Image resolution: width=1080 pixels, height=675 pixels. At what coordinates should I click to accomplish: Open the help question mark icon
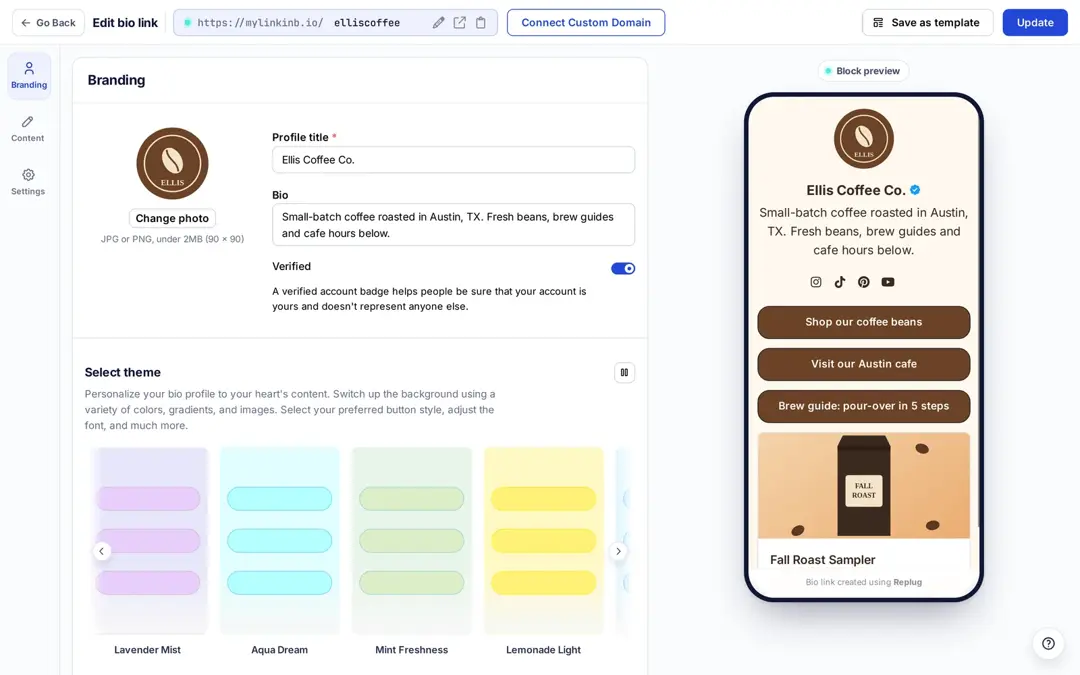pyautogui.click(x=1048, y=643)
